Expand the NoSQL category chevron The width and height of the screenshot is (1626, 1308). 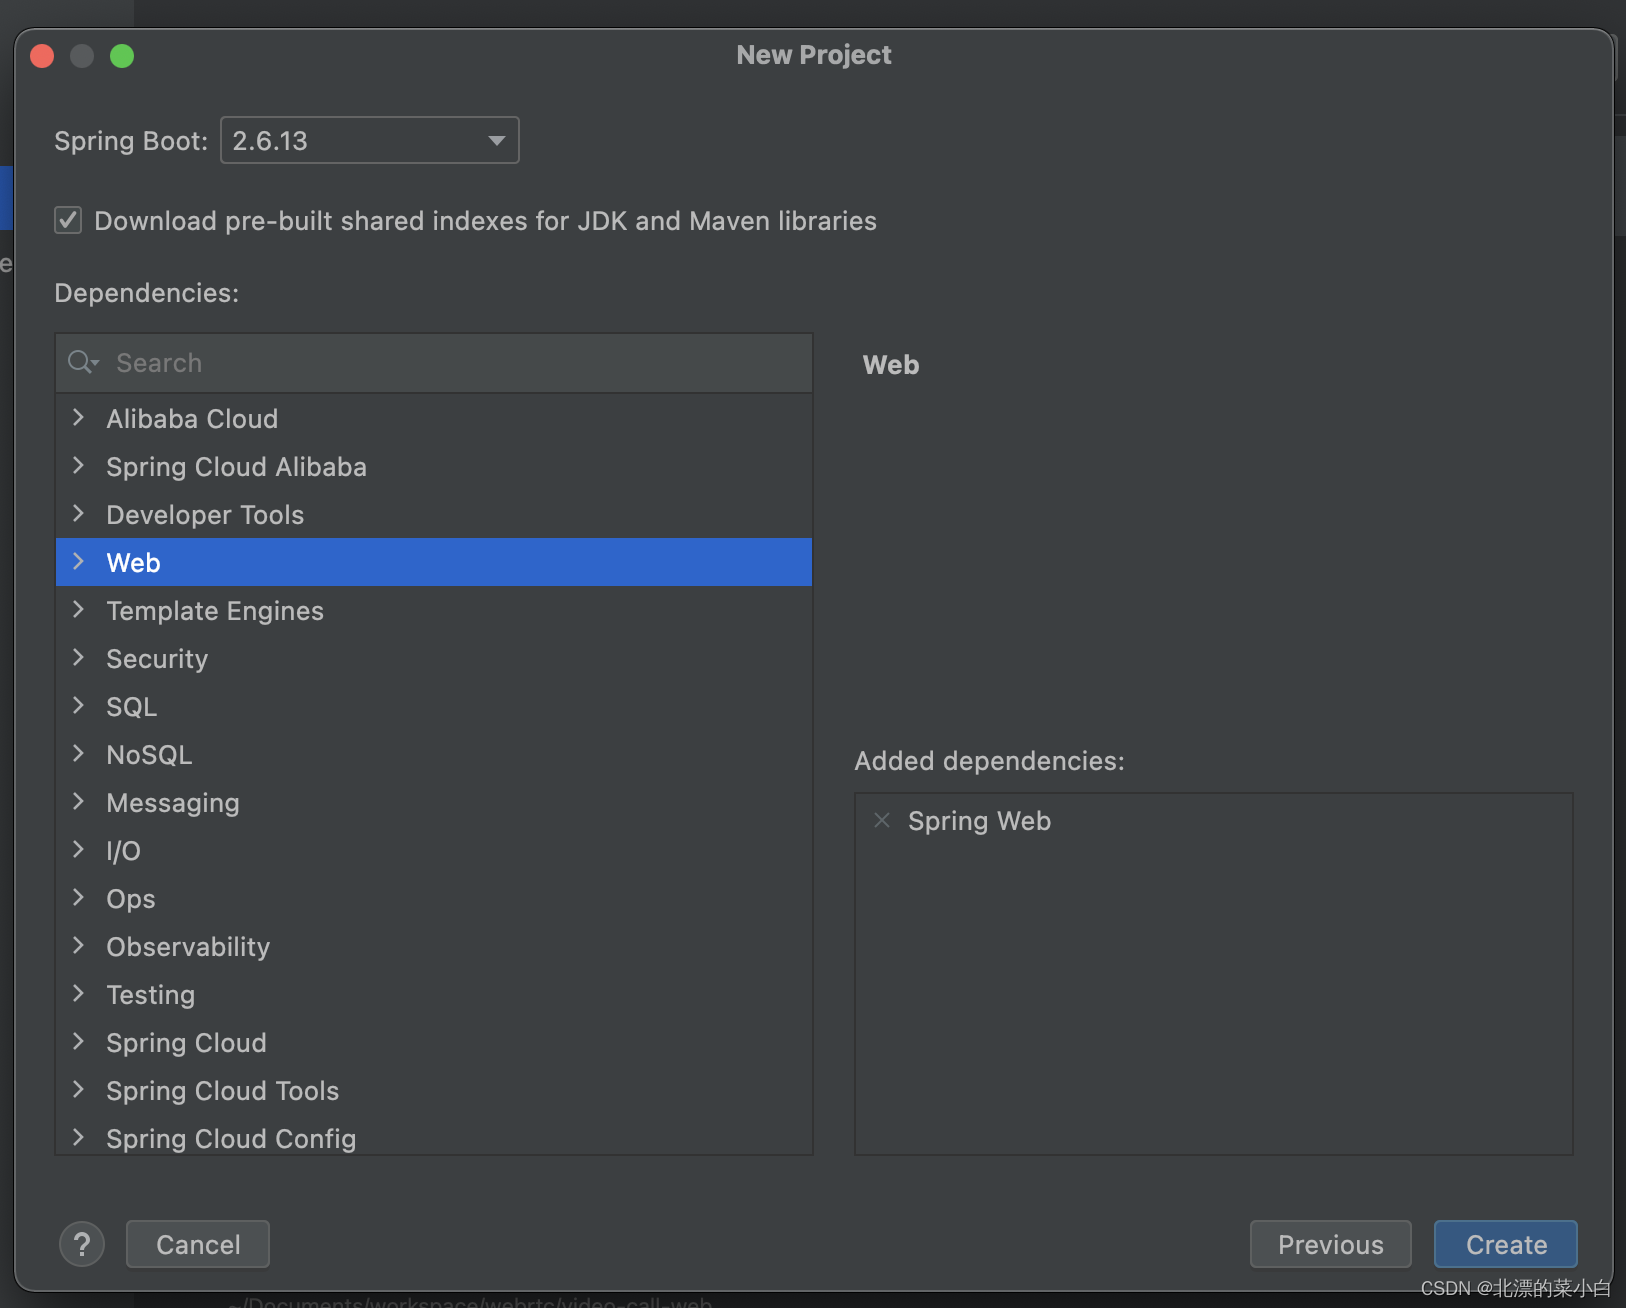78,754
